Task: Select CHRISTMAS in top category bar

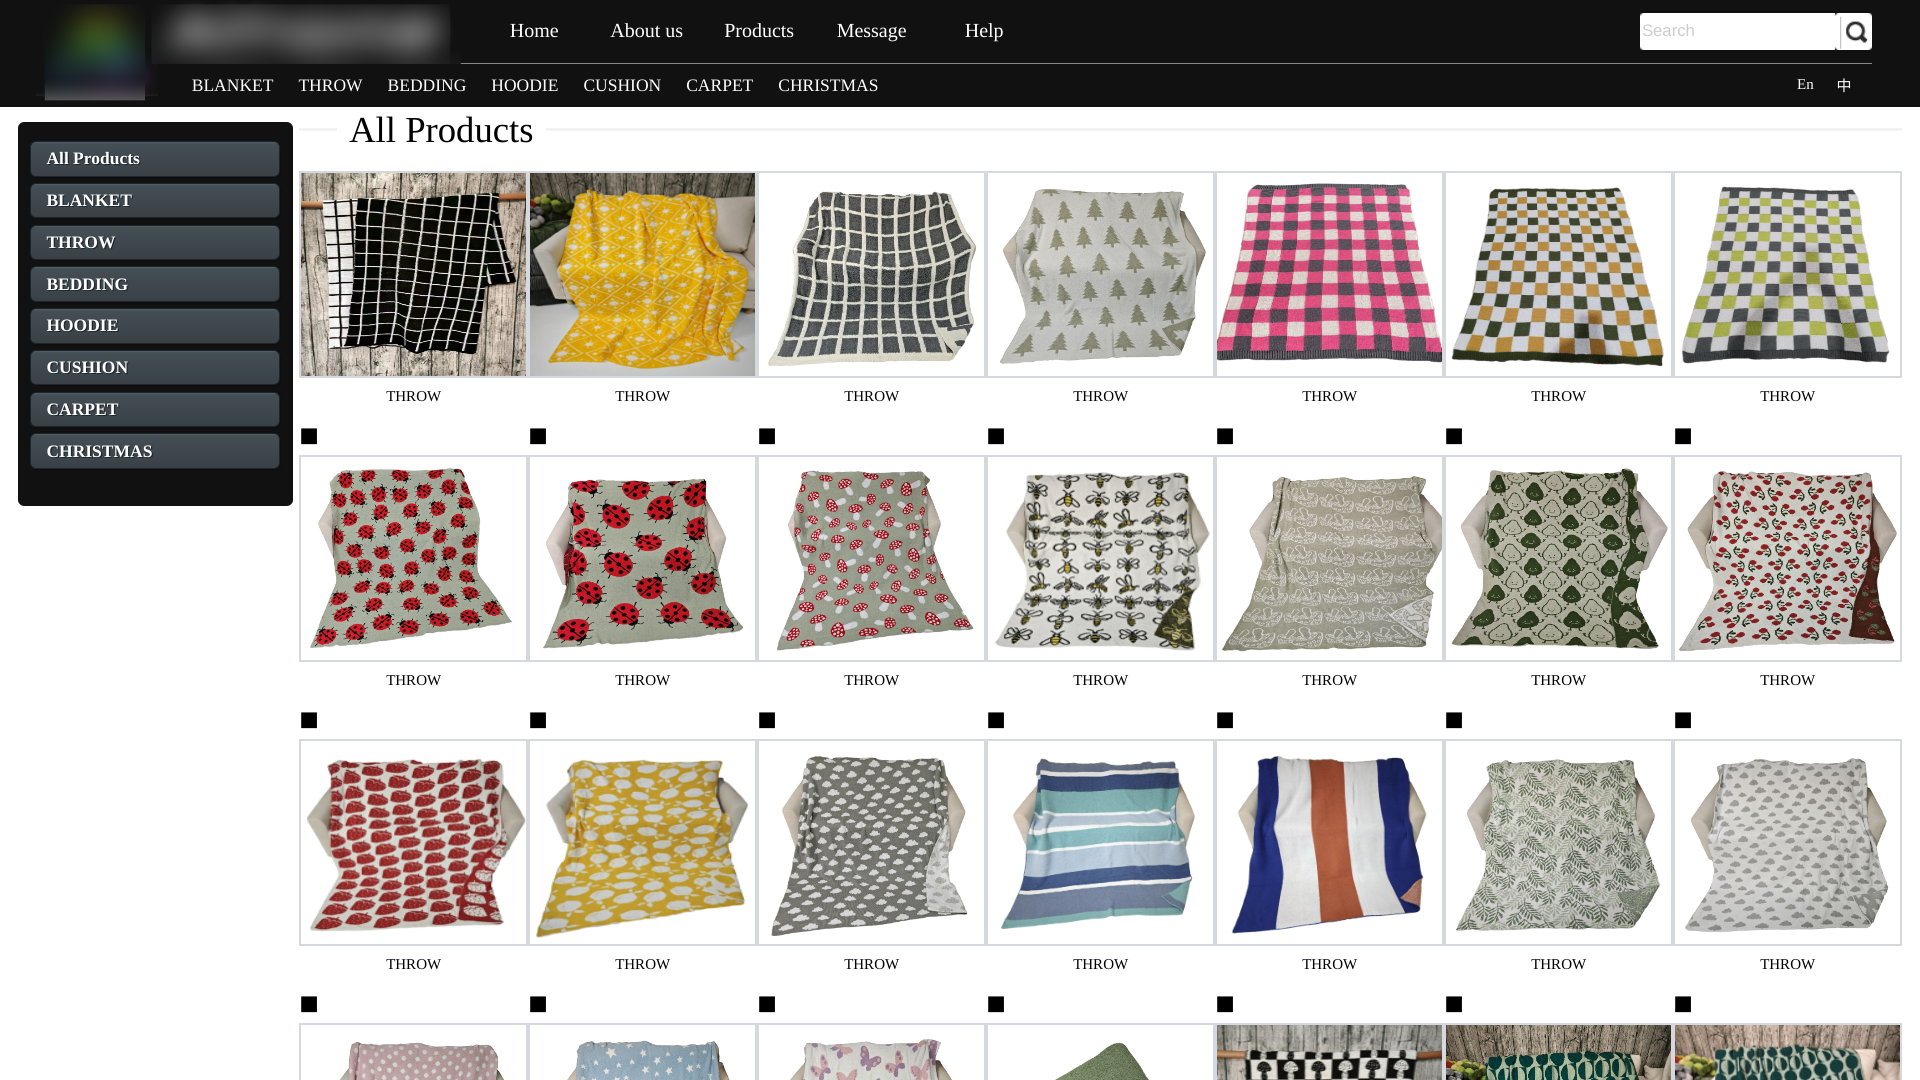Action: click(828, 86)
